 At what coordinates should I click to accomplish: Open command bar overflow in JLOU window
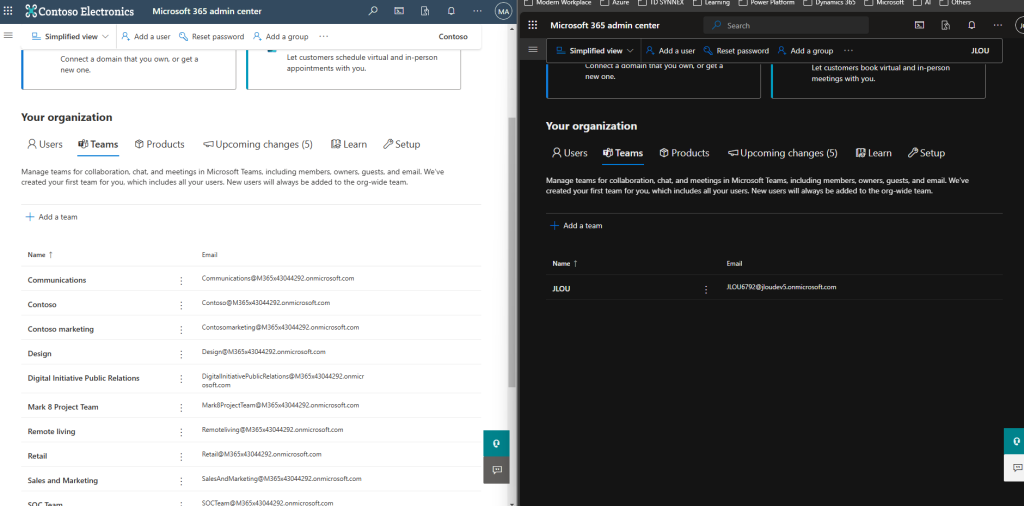[848, 50]
